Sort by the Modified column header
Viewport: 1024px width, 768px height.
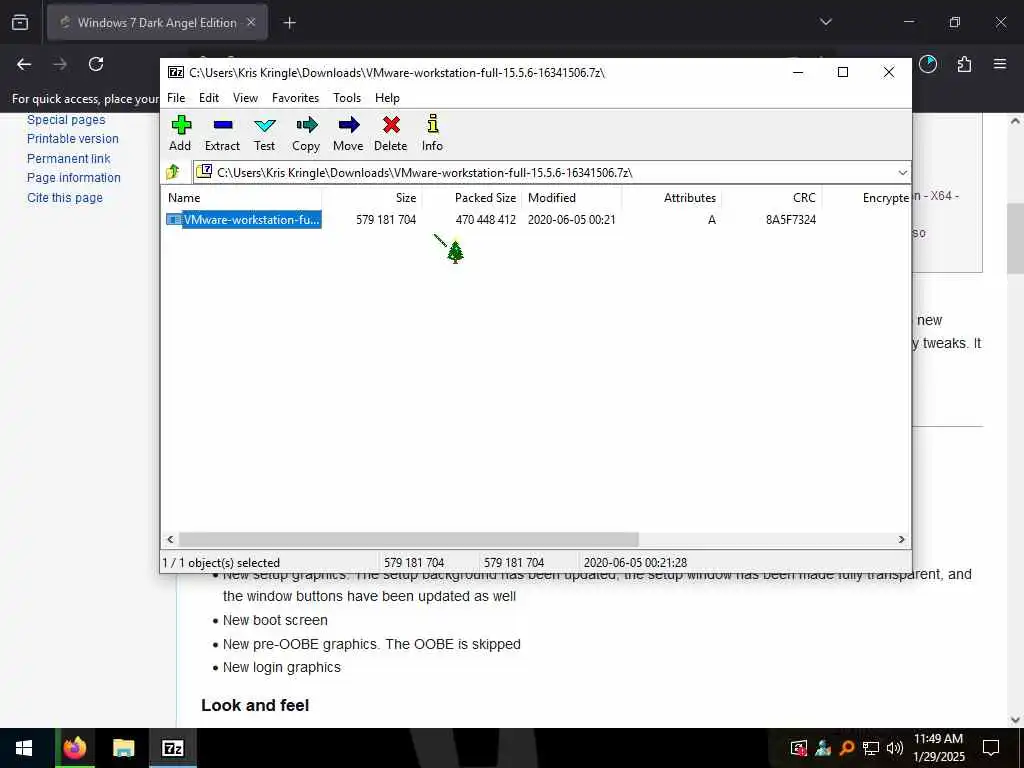coord(571,198)
